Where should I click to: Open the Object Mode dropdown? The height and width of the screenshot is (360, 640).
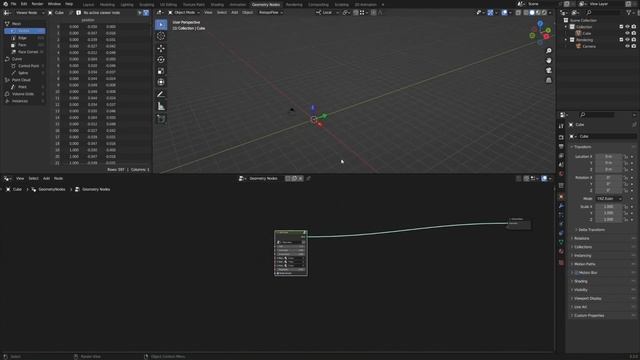(184, 13)
